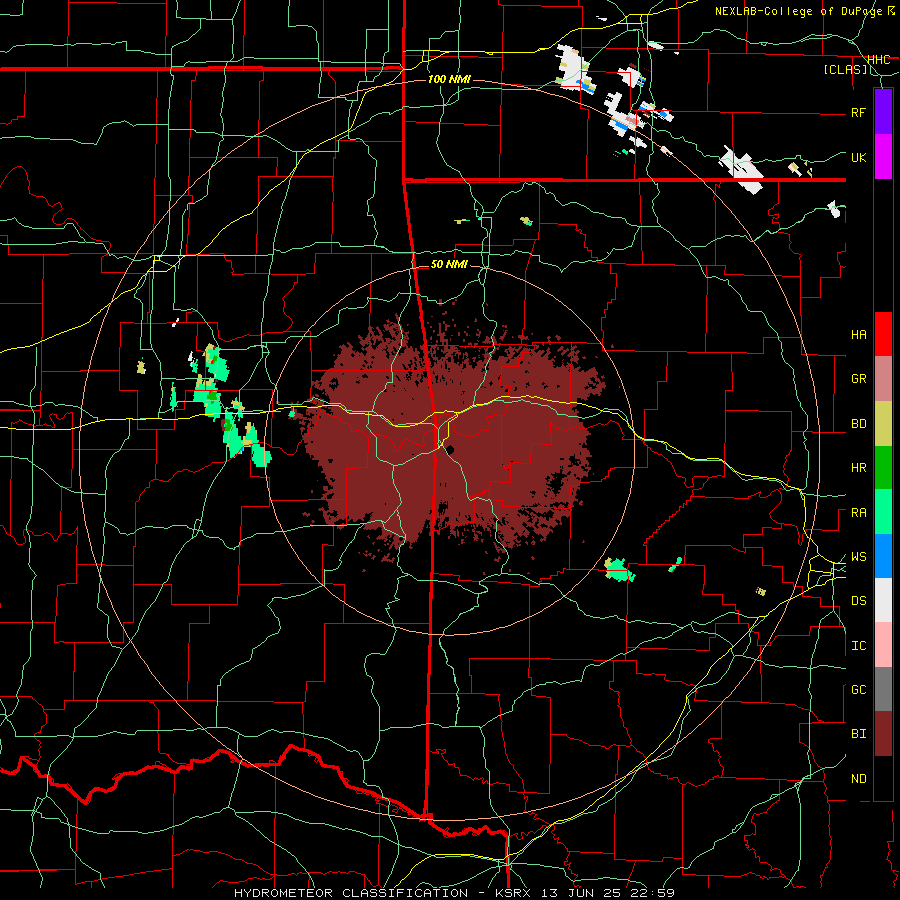
Task: Click the UK legend label
Action: (x=858, y=157)
